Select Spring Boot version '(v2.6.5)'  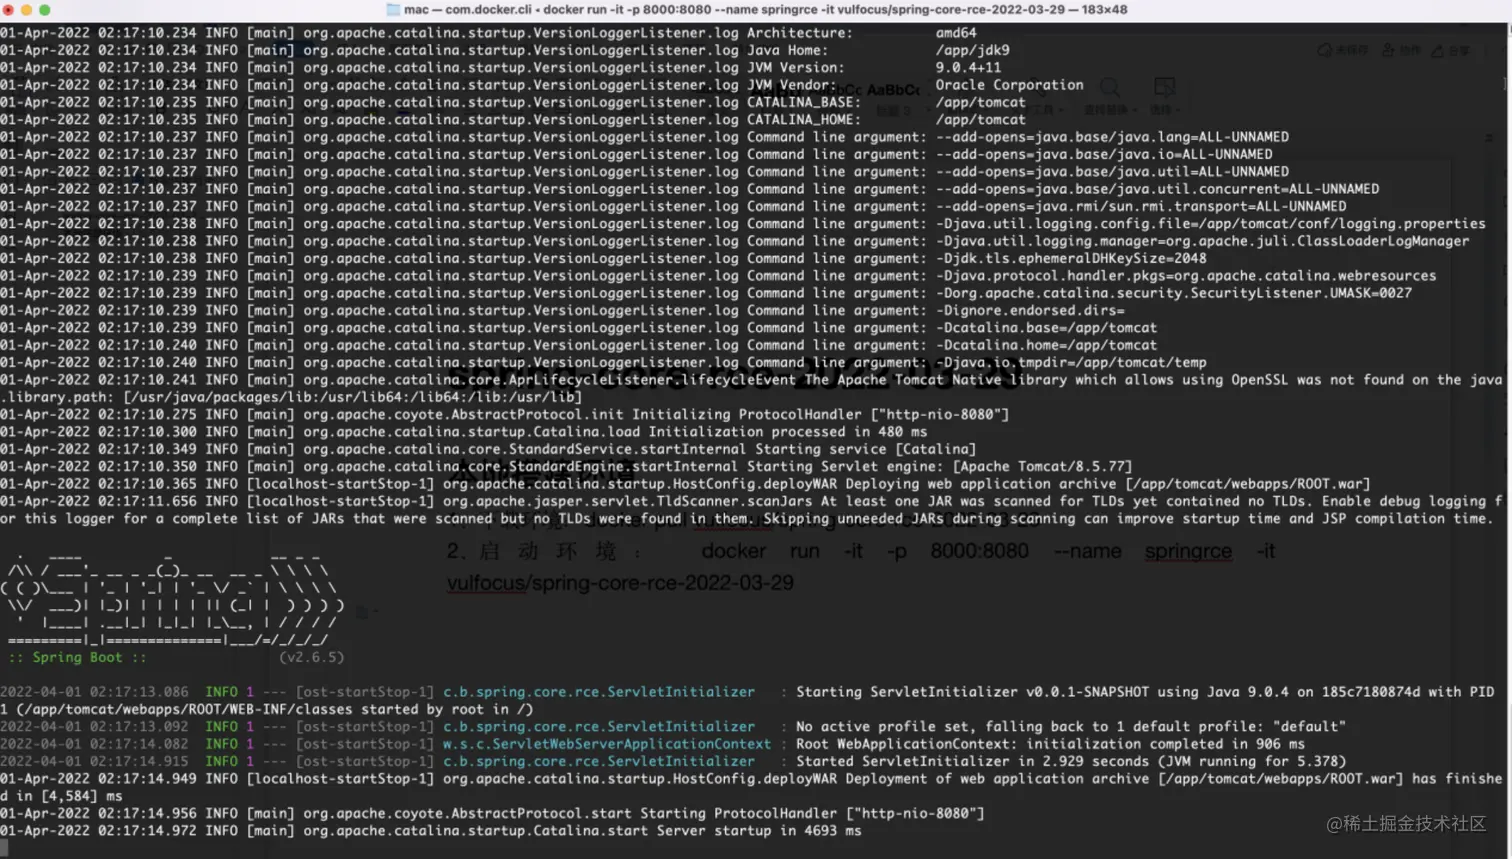pos(311,657)
